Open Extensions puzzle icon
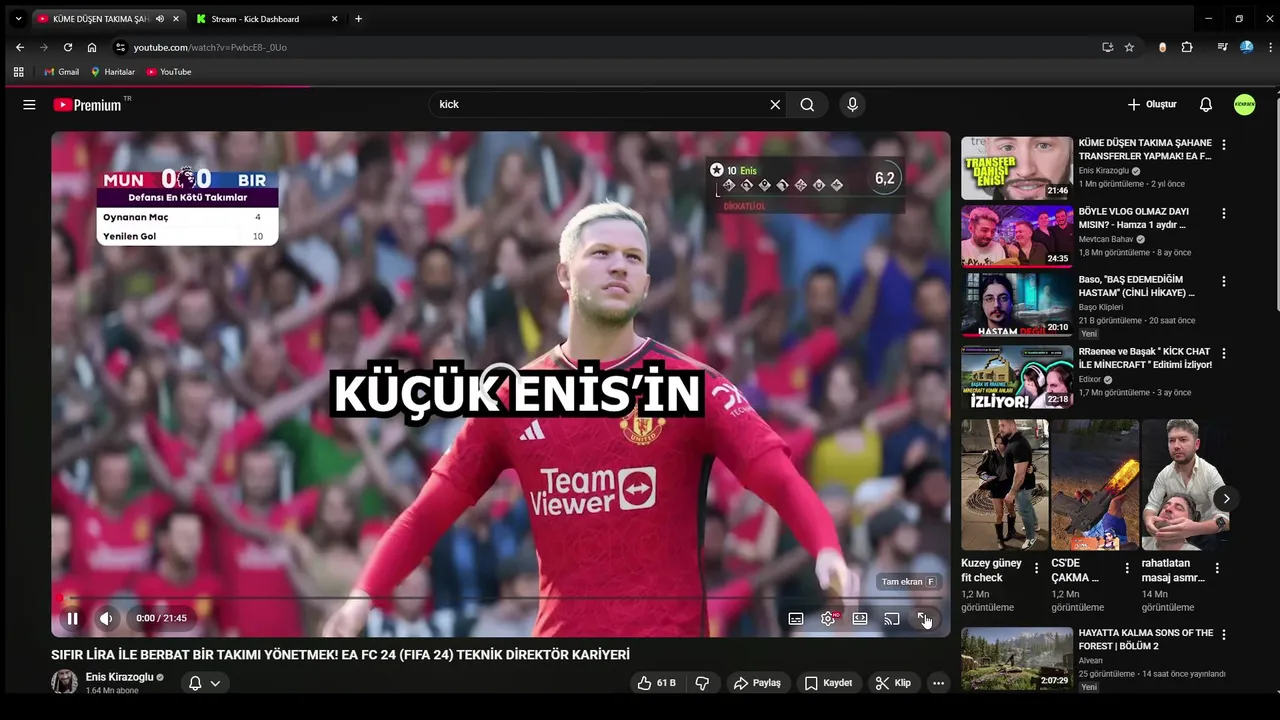The height and width of the screenshot is (720, 1280). tap(1187, 47)
